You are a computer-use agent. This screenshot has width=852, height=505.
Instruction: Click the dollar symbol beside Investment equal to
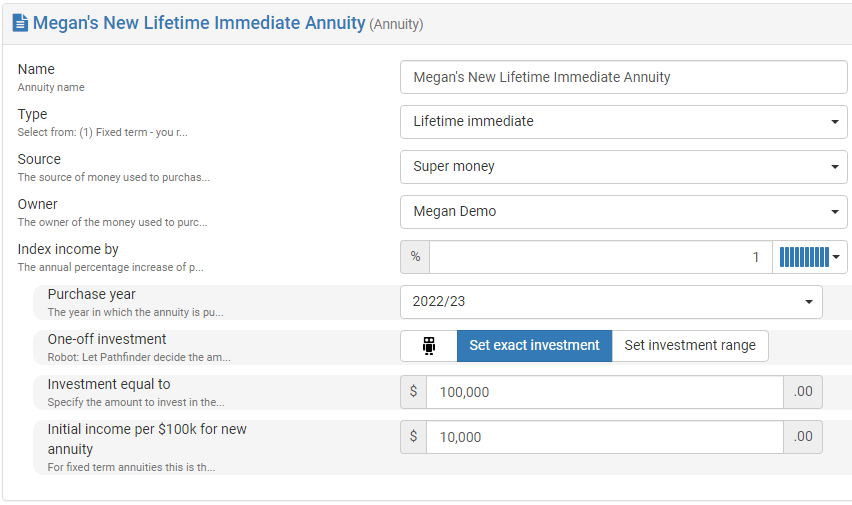click(413, 392)
